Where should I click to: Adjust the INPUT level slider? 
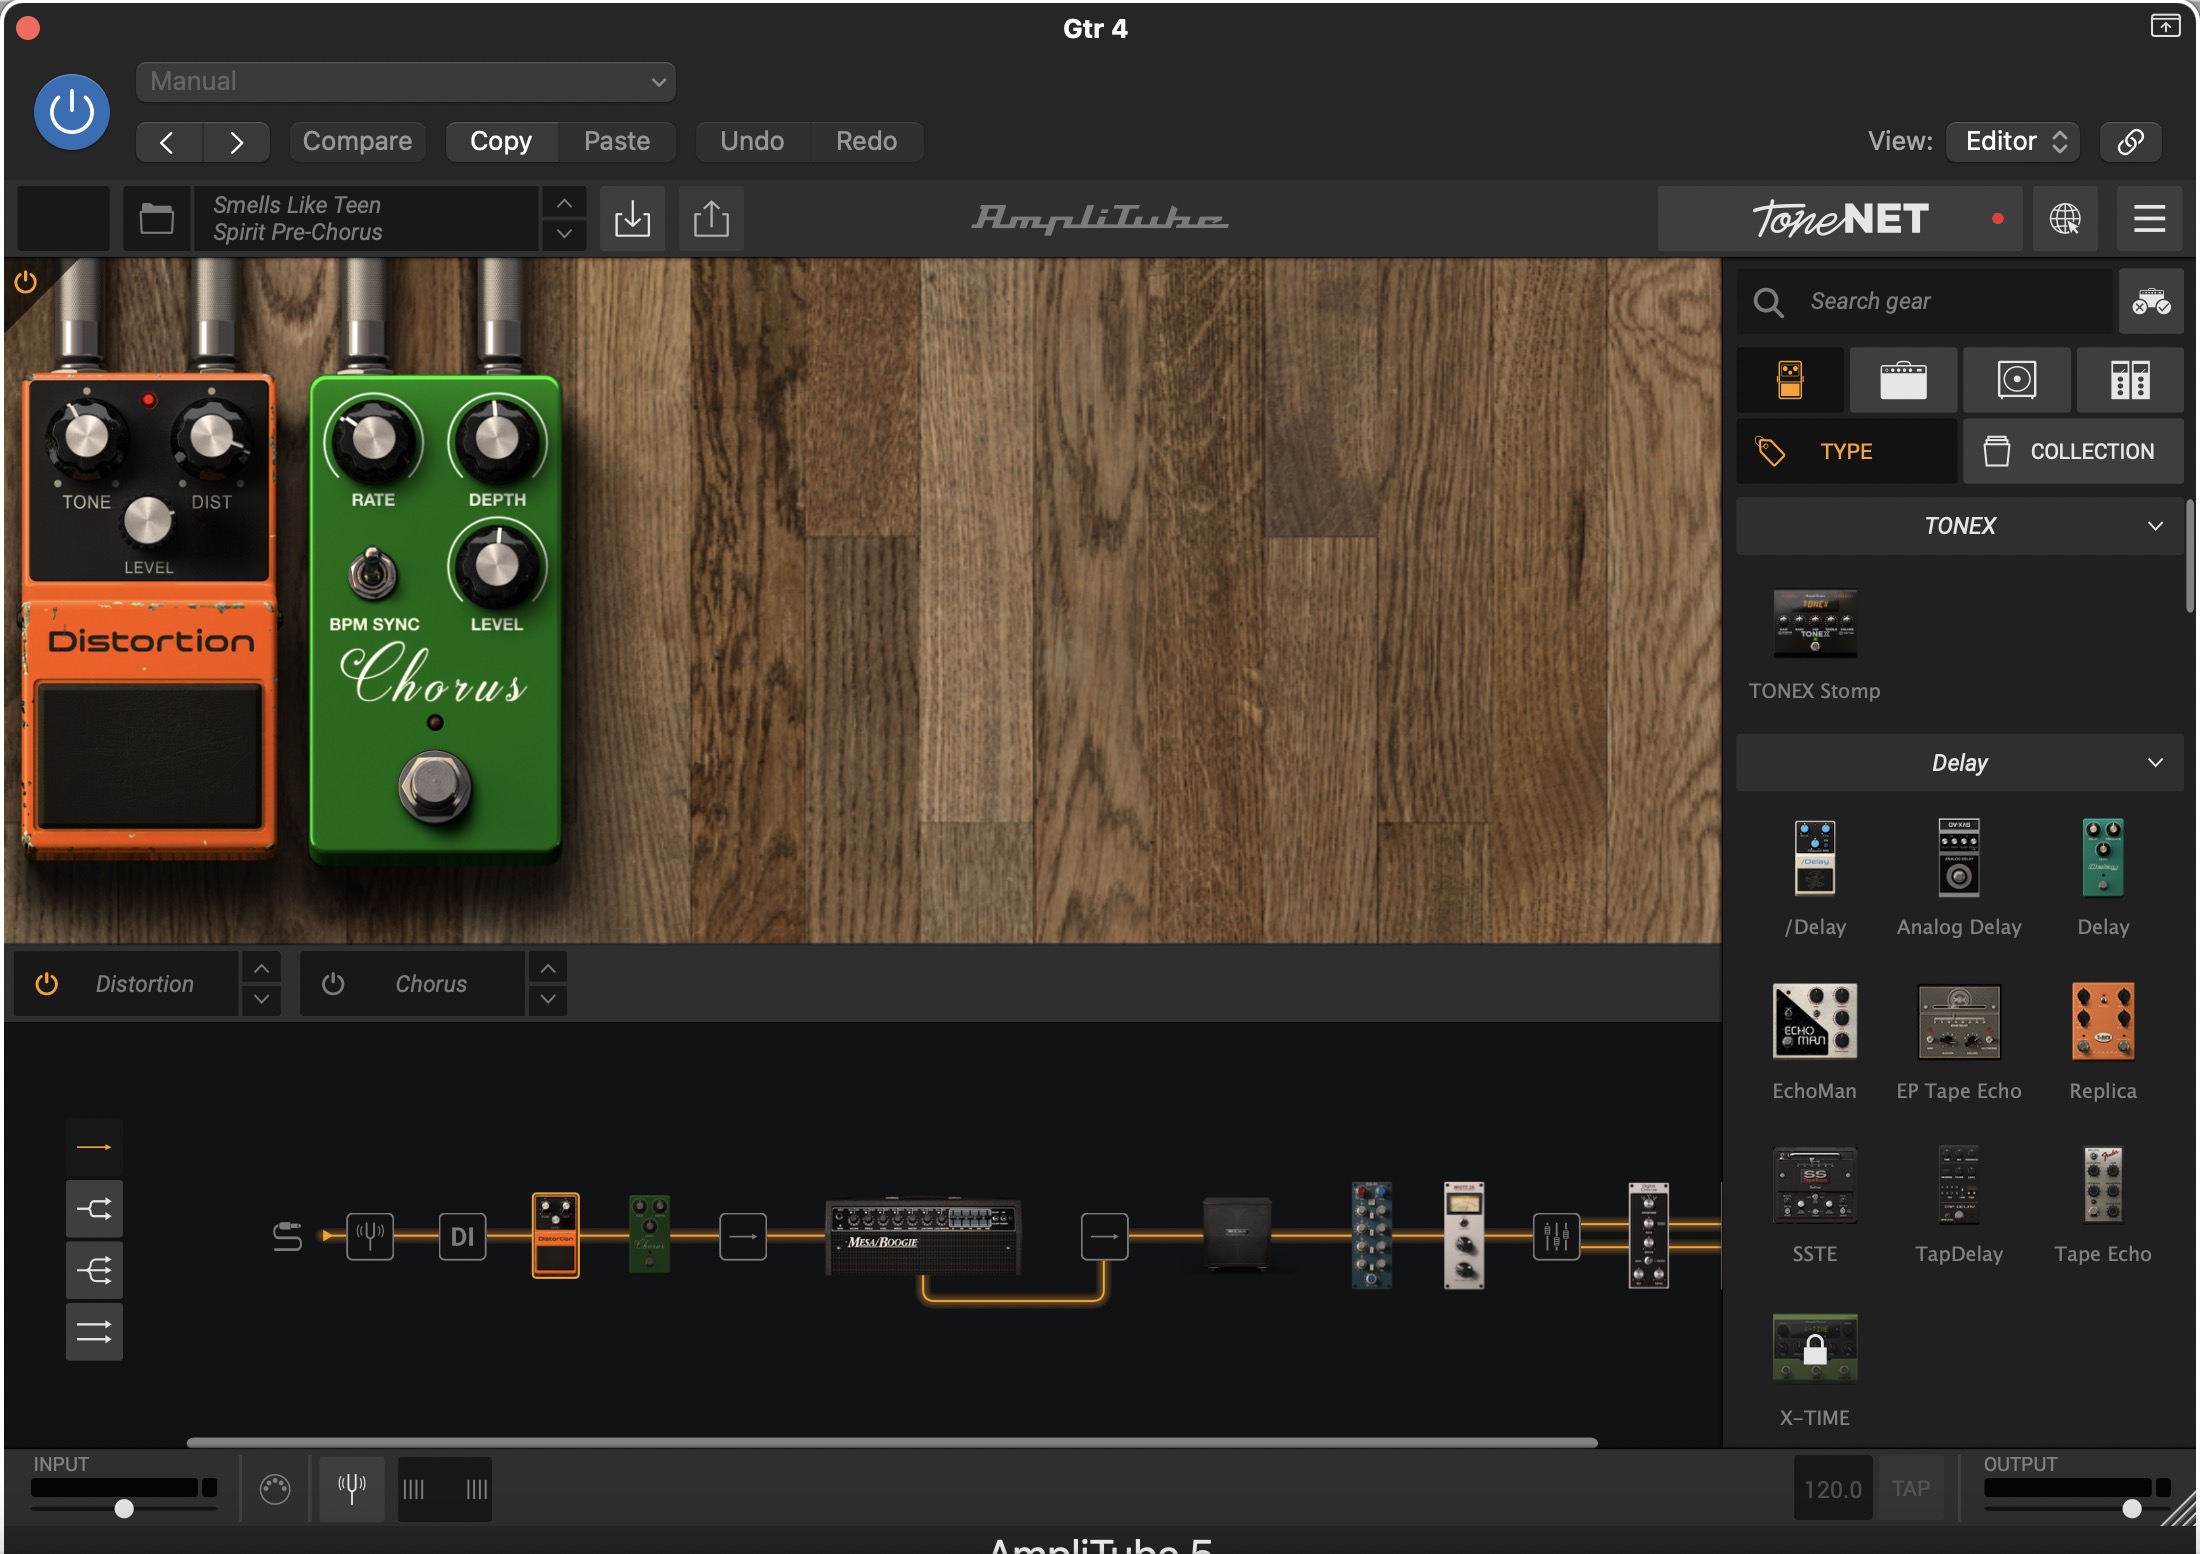tap(124, 1508)
